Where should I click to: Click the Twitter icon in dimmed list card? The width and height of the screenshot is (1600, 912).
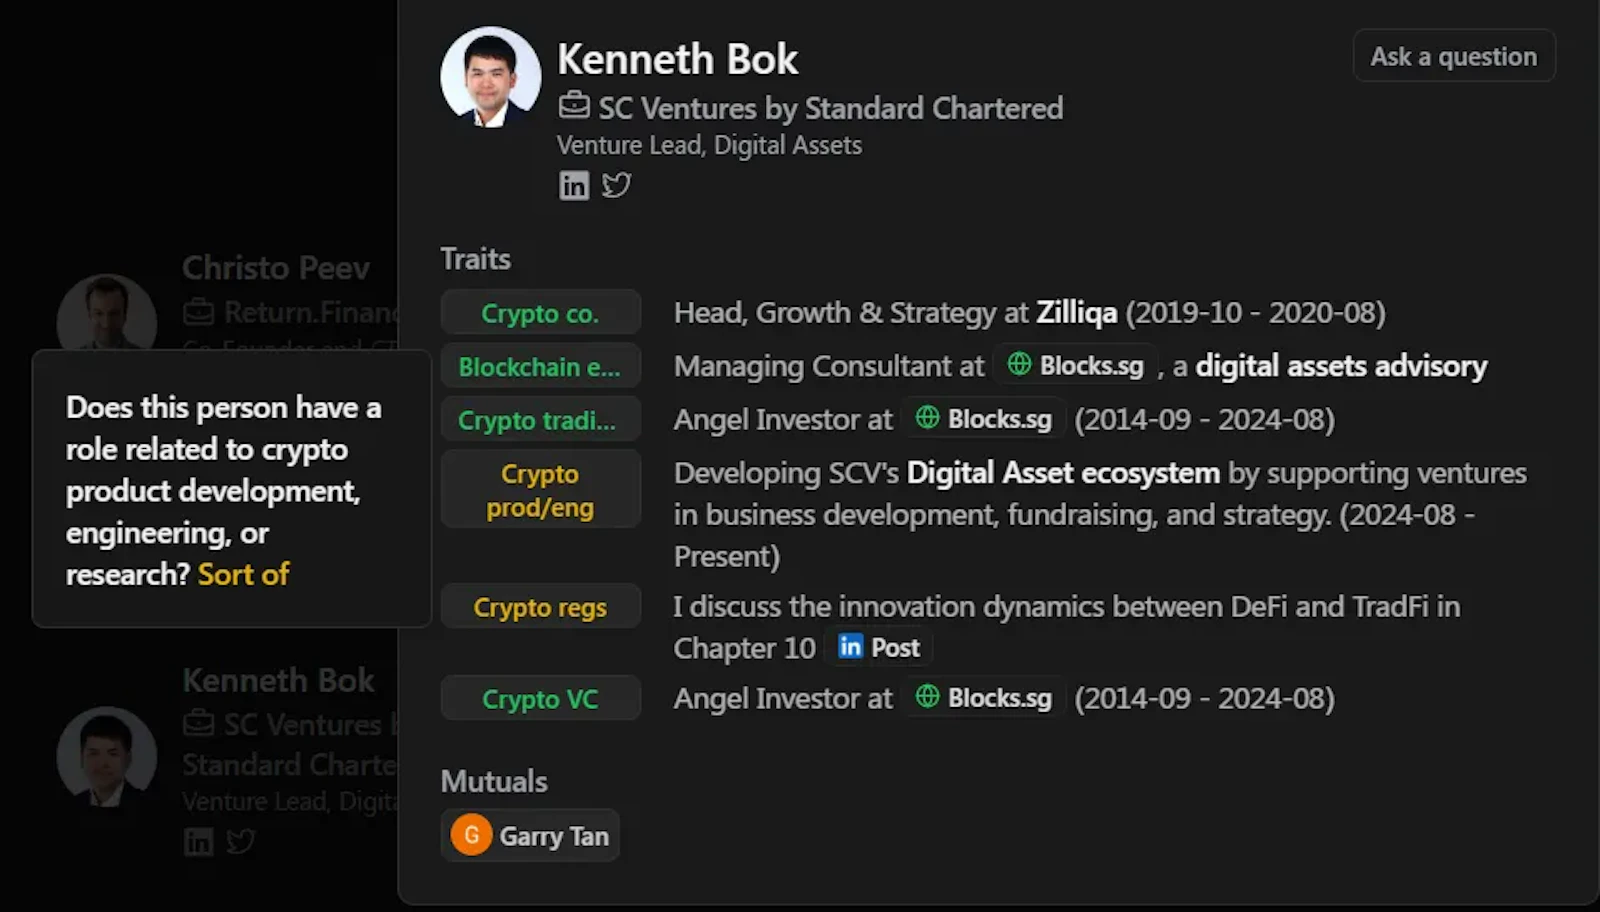pos(240,842)
